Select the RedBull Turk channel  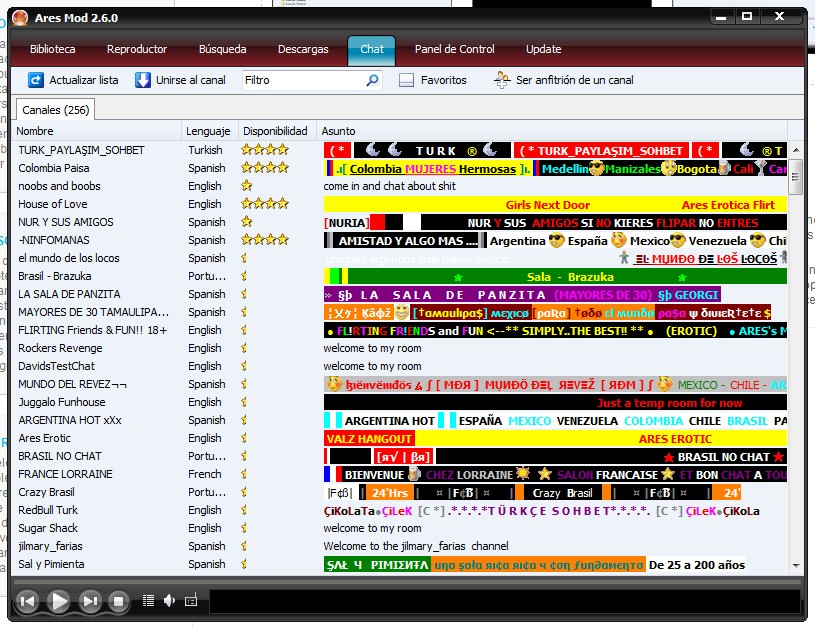click(x=399, y=510)
